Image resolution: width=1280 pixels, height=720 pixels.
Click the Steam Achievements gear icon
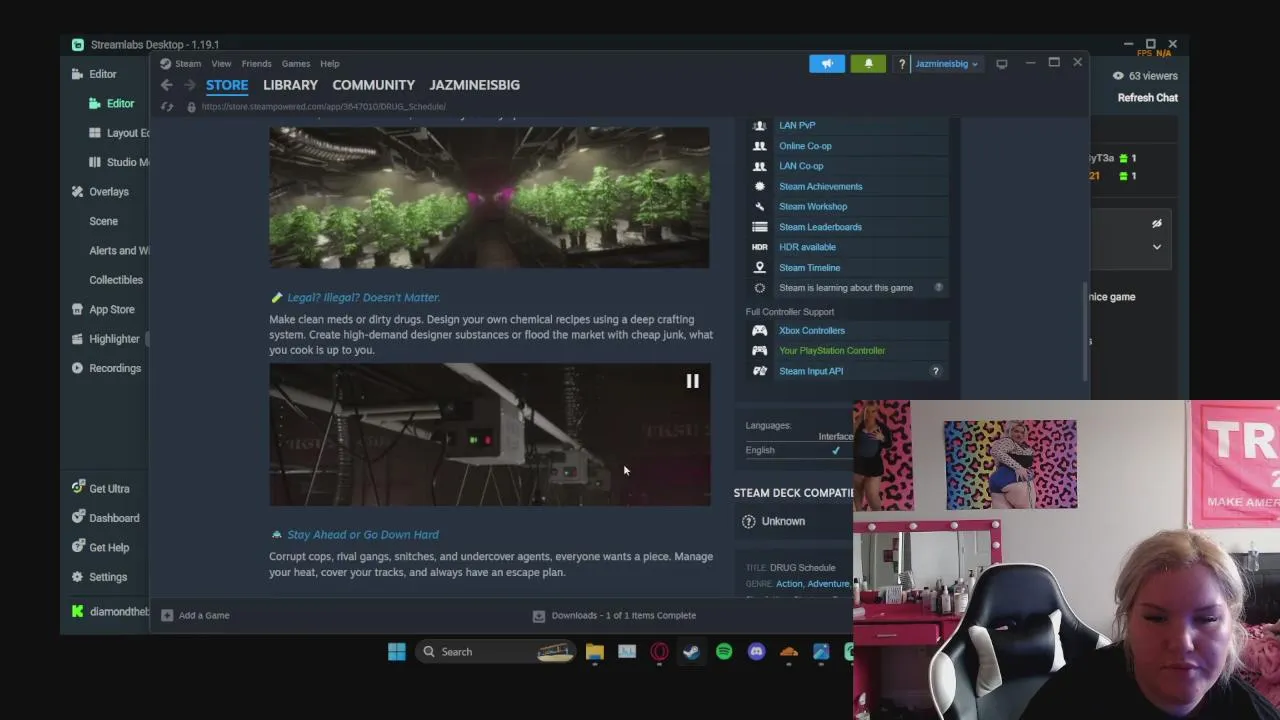759,186
